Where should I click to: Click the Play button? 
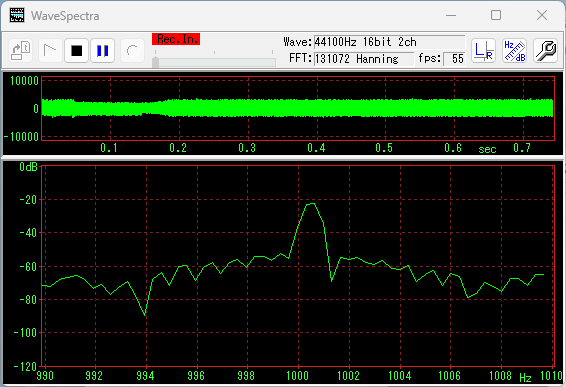point(50,51)
